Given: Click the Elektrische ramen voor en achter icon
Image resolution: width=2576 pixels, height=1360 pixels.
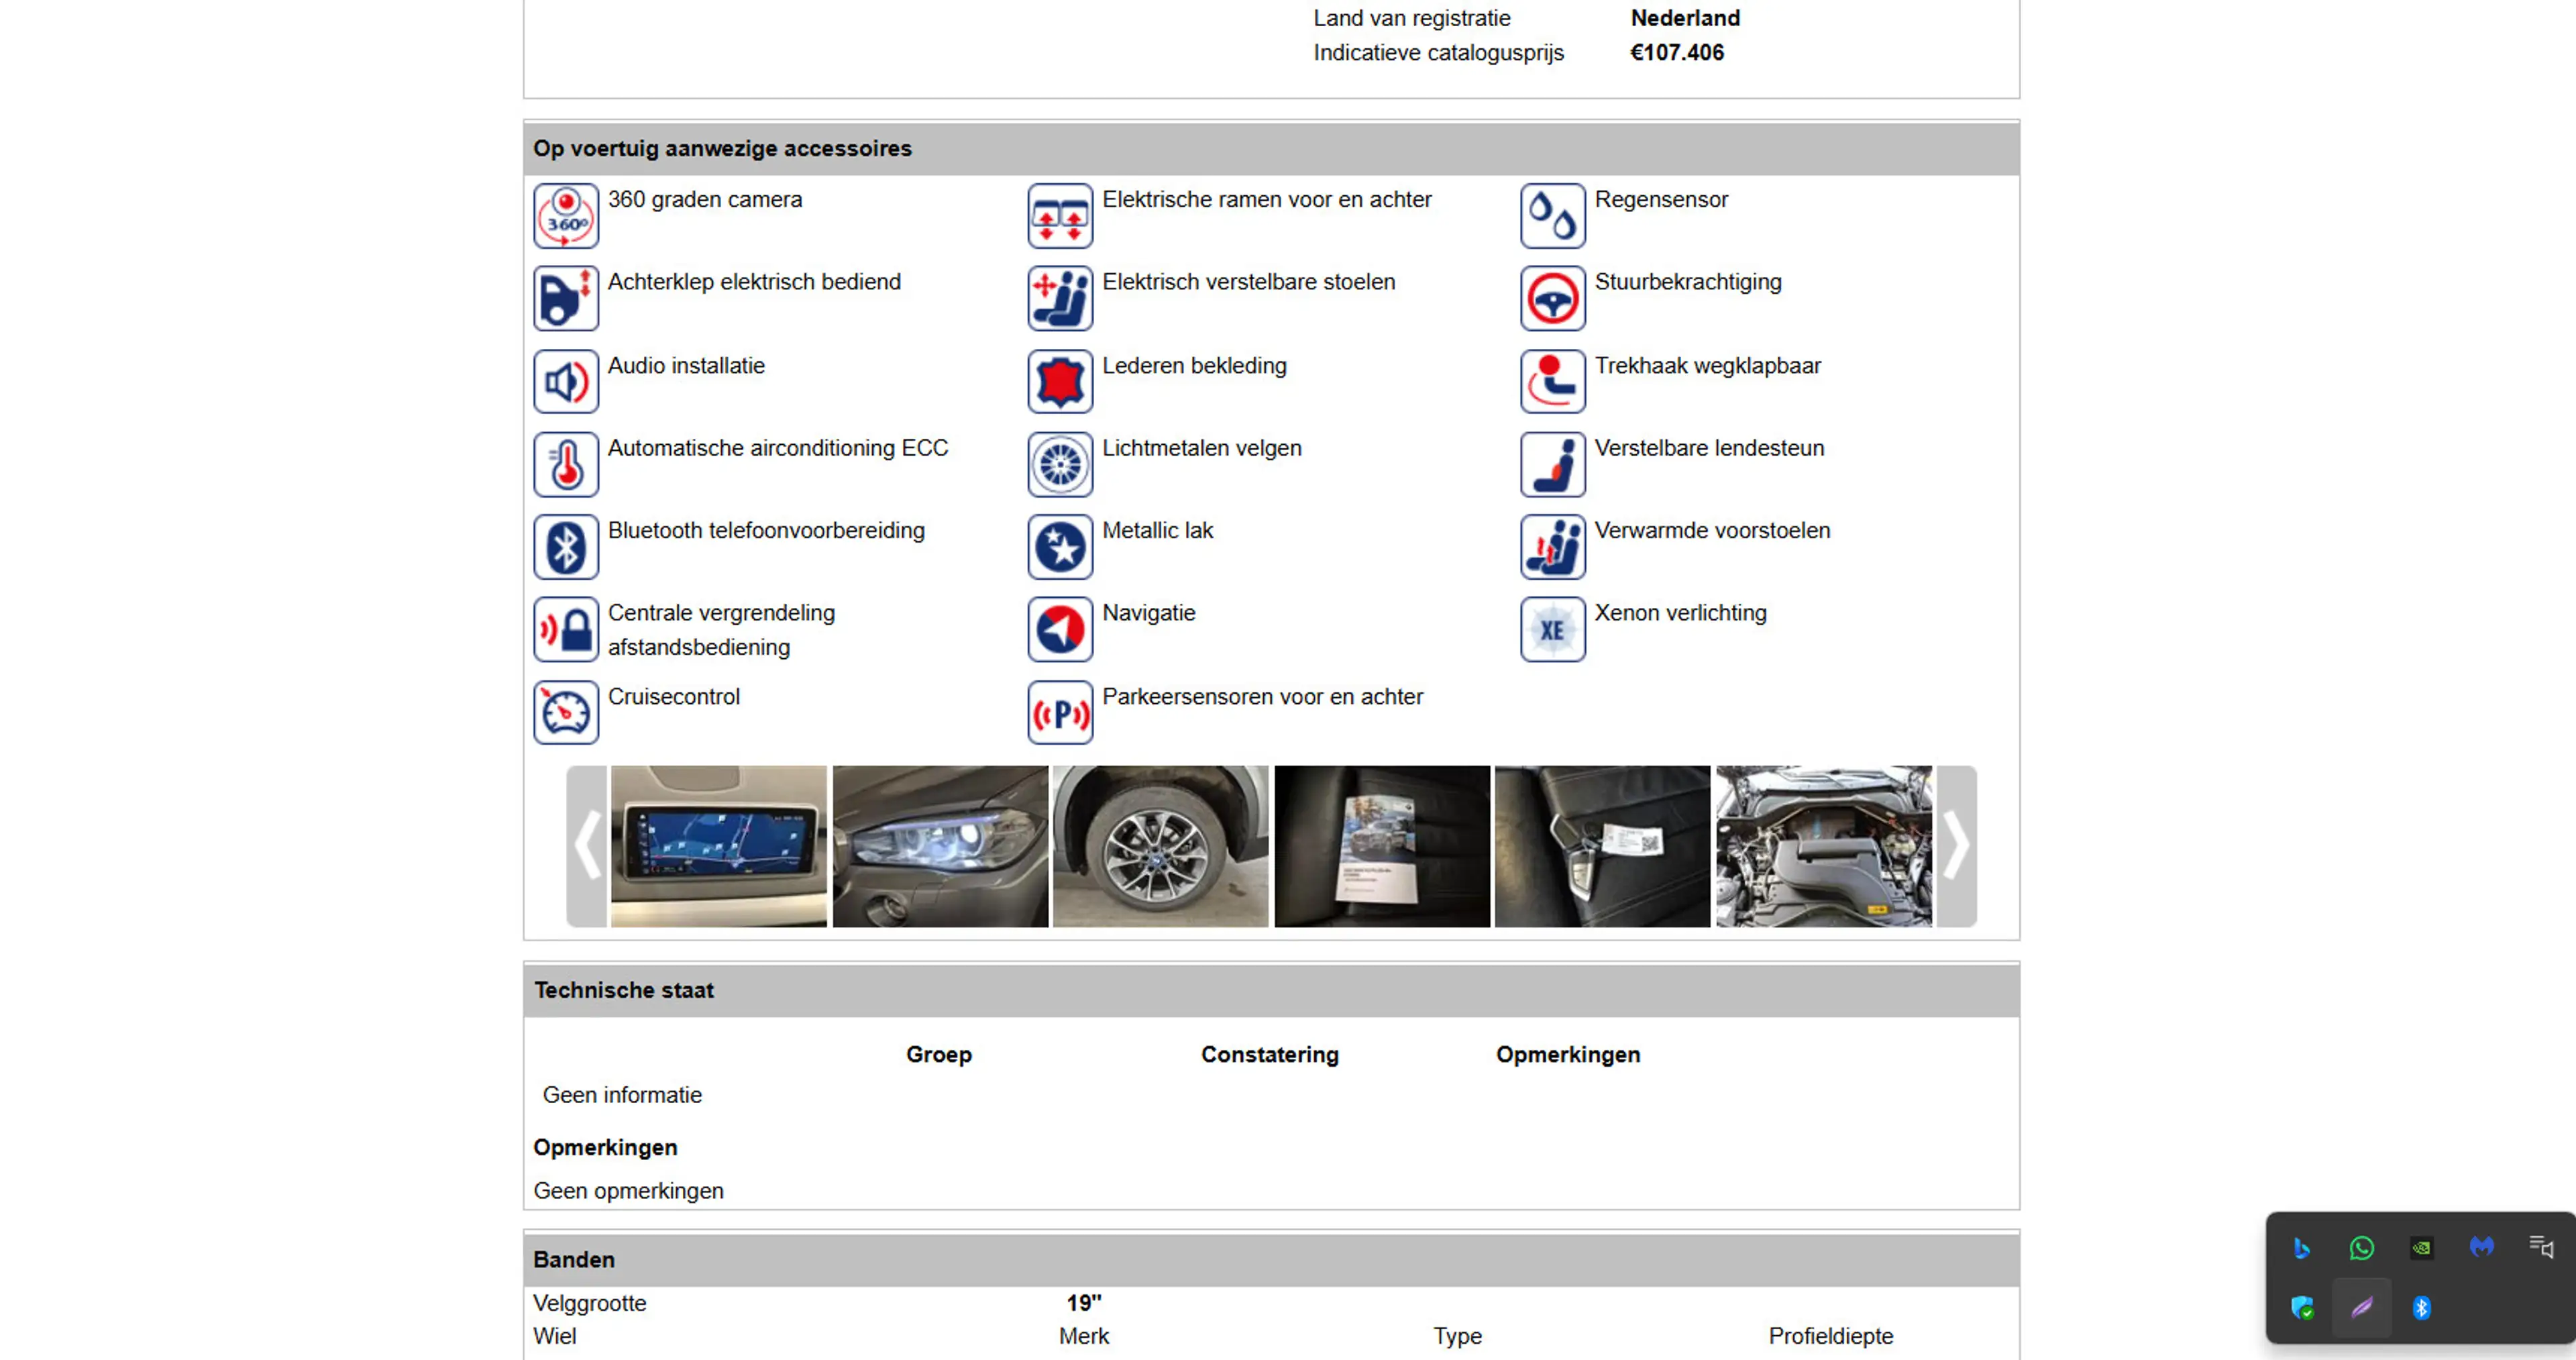Looking at the screenshot, I should (x=1060, y=215).
